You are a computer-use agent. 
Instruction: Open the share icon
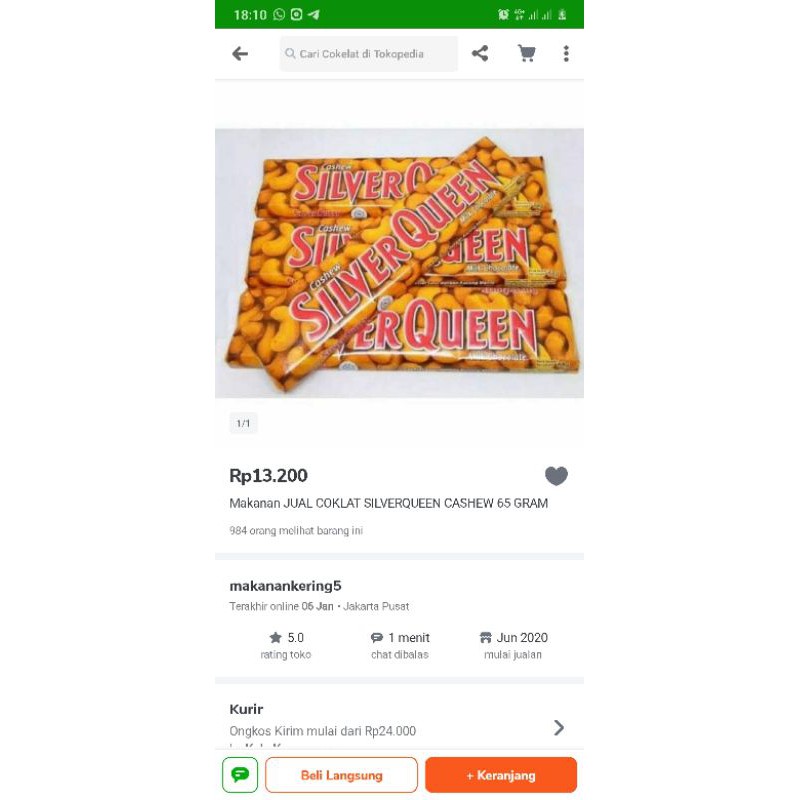tap(480, 54)
